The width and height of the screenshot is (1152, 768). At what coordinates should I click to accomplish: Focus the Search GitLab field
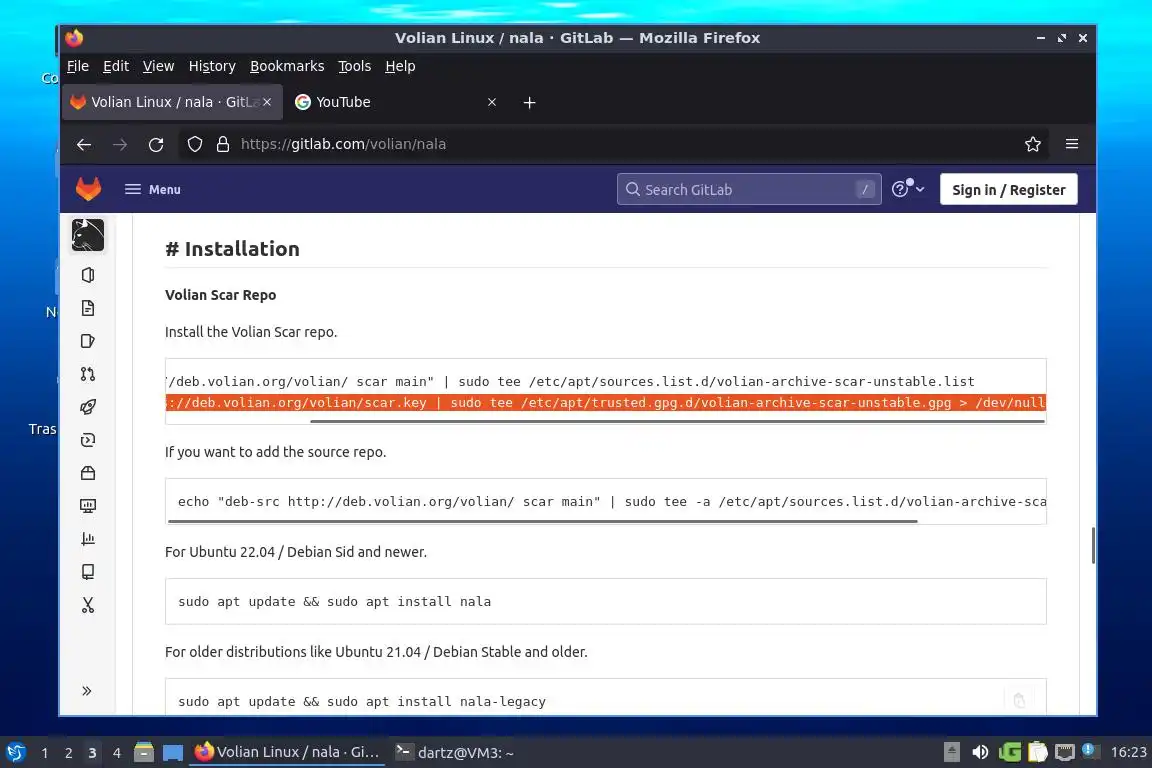click(x=749, y=190)
